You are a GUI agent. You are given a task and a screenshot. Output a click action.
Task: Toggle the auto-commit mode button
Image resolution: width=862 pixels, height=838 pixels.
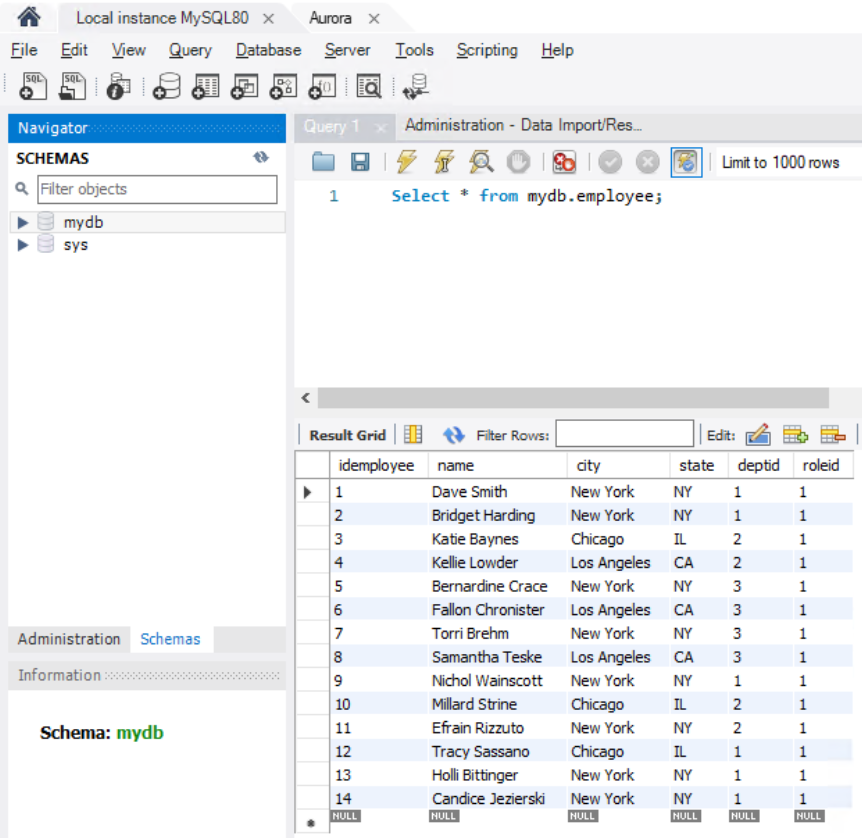[686, 162]
